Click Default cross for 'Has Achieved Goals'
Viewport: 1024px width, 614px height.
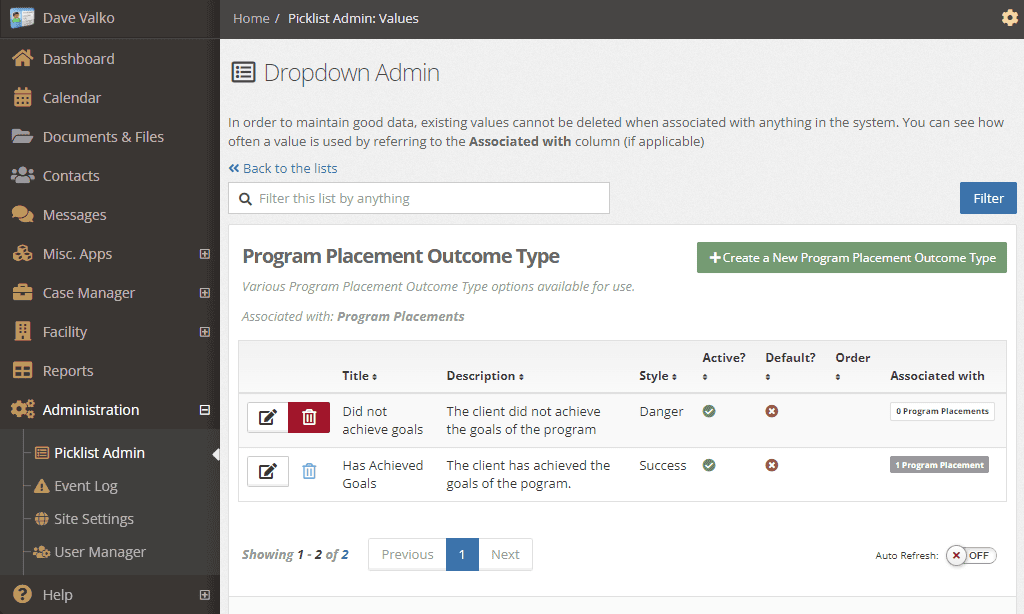(x=771, y=465)
